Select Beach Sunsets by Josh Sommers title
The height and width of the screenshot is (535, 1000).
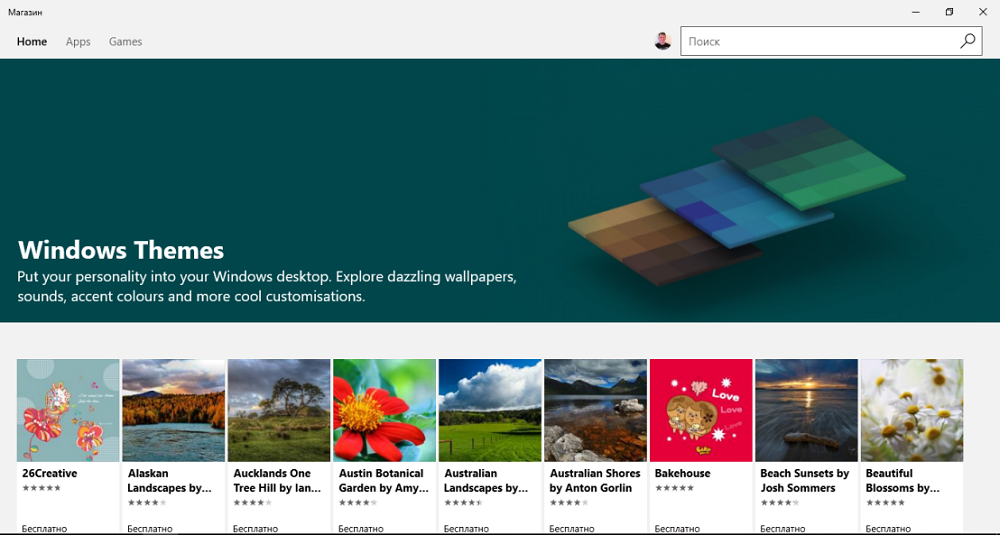pos(804,480)
